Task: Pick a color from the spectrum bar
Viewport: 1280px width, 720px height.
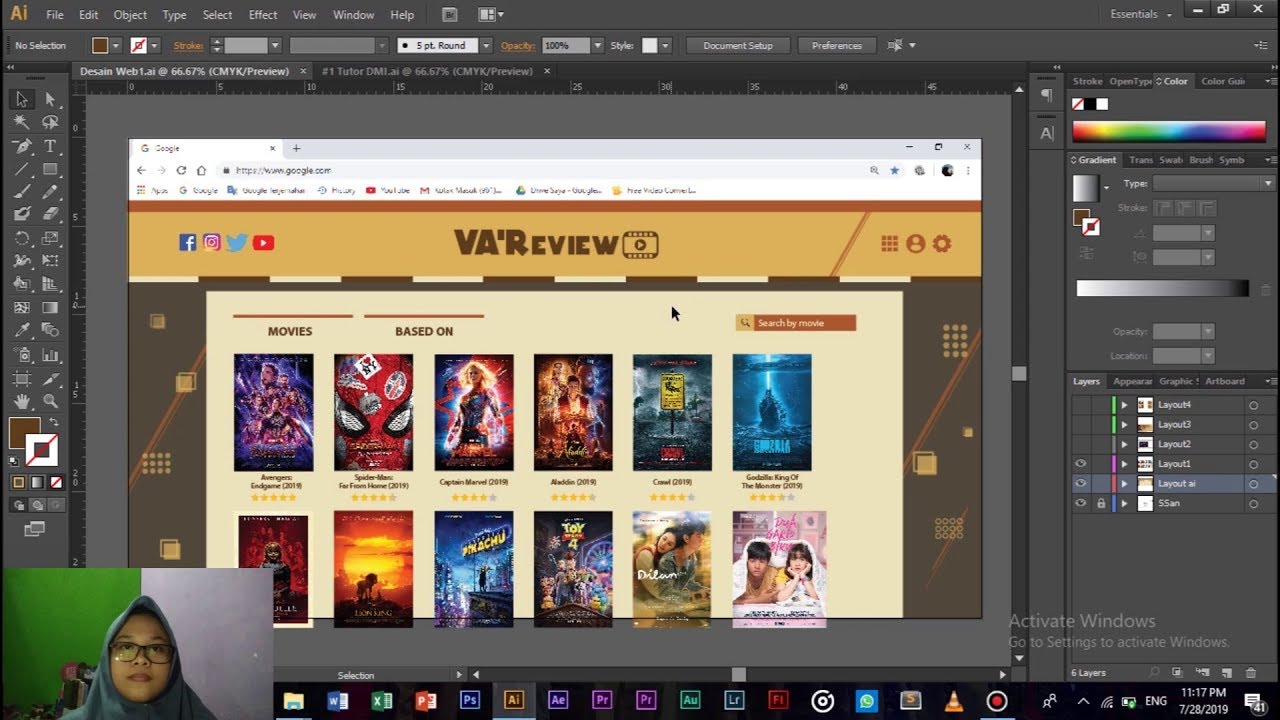Action: (1169, 131)
